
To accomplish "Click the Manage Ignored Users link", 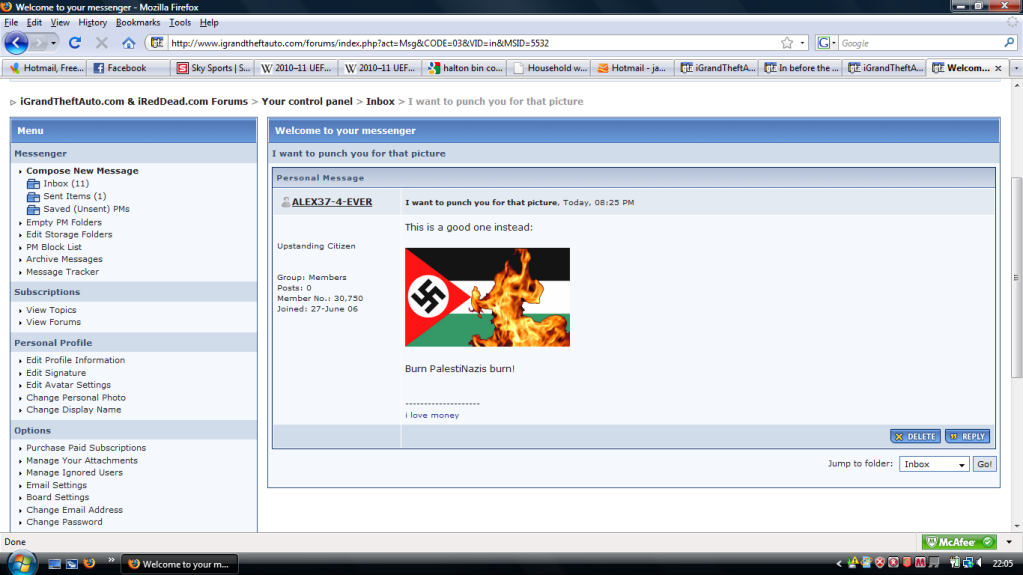I will [x=74, y=473].
